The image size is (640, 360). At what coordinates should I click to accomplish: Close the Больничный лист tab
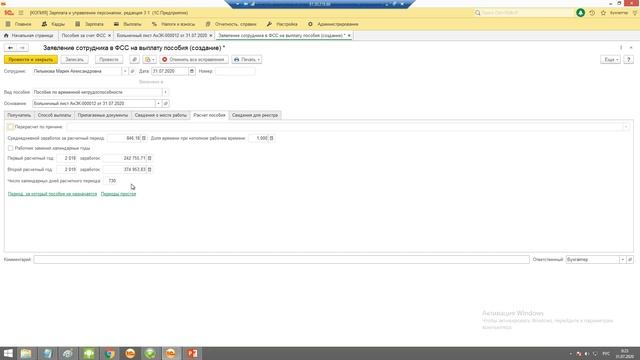[x=211, y=36]
